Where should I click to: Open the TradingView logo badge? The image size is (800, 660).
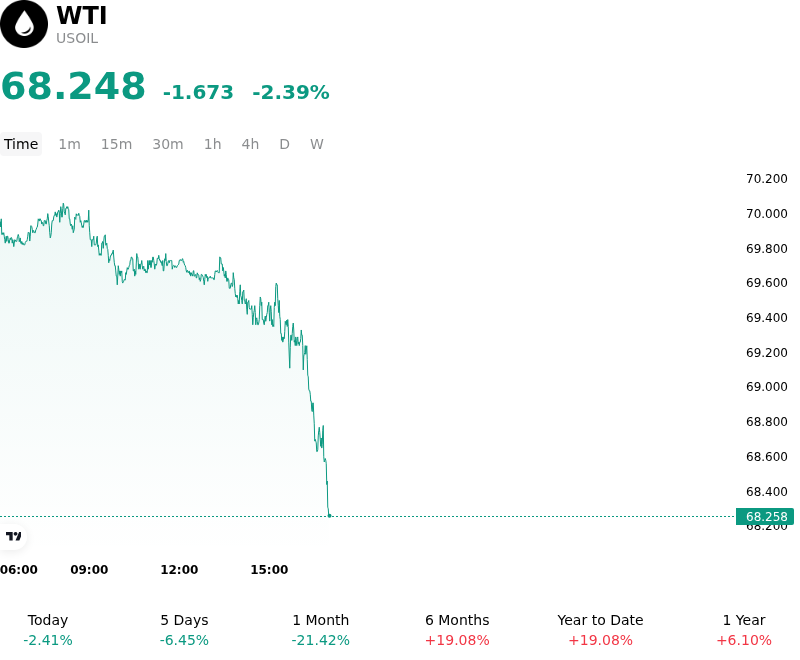13,536
